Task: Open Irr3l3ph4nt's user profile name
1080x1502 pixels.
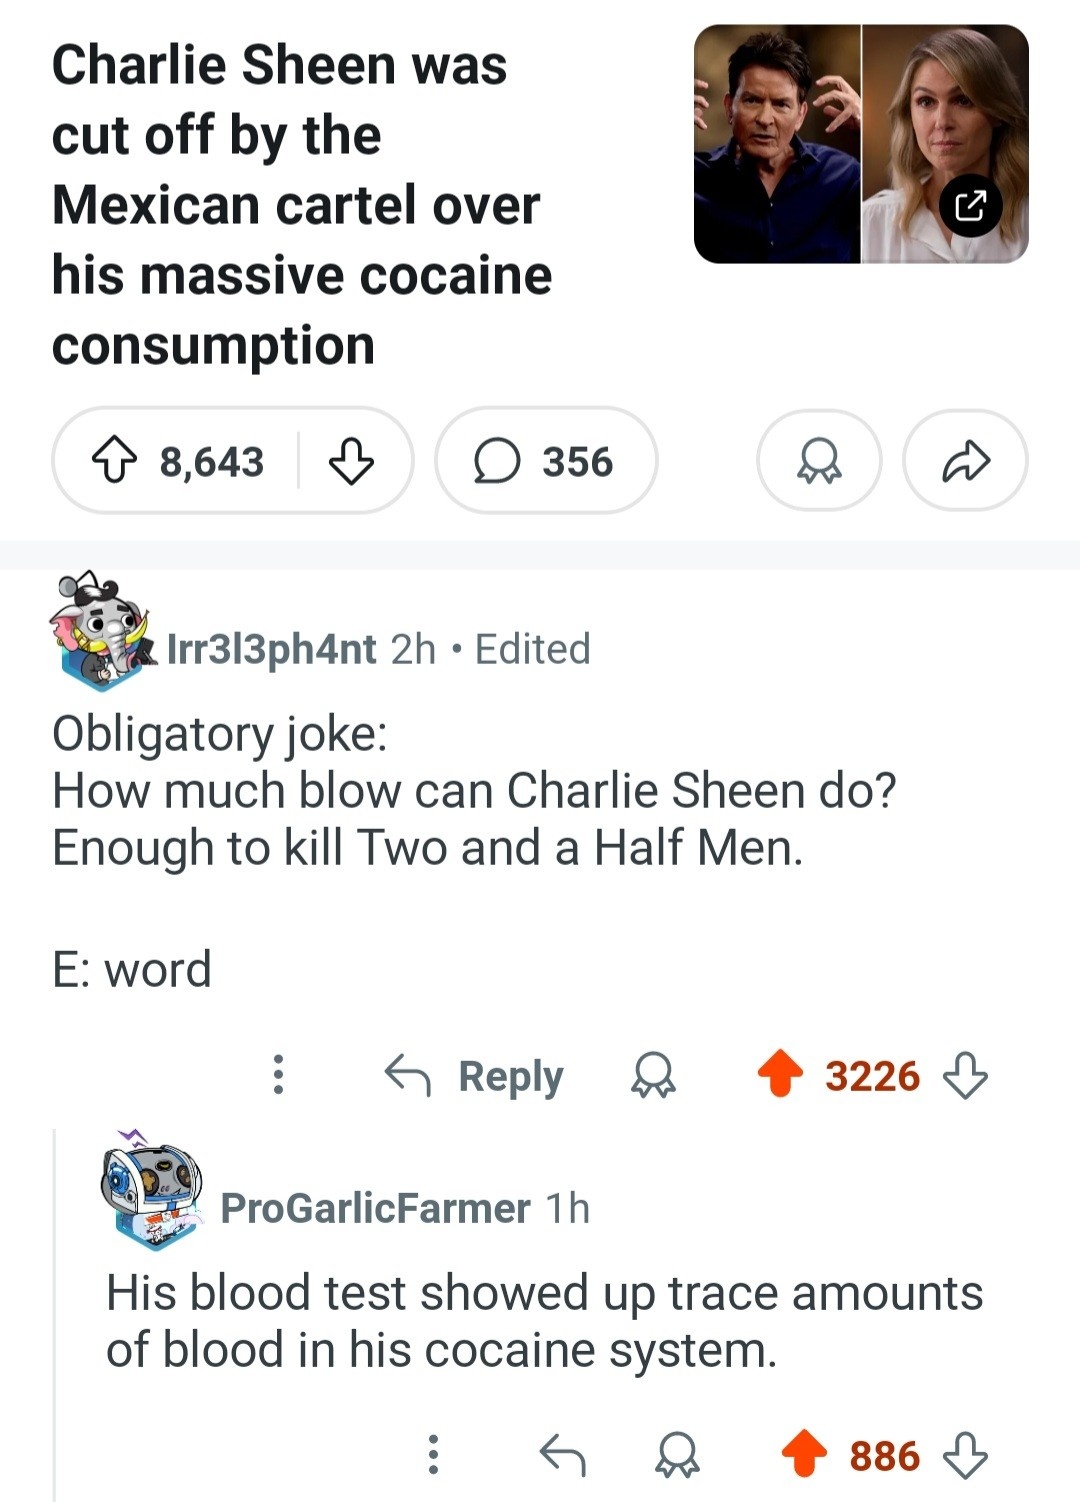Action: pos(271,649)
